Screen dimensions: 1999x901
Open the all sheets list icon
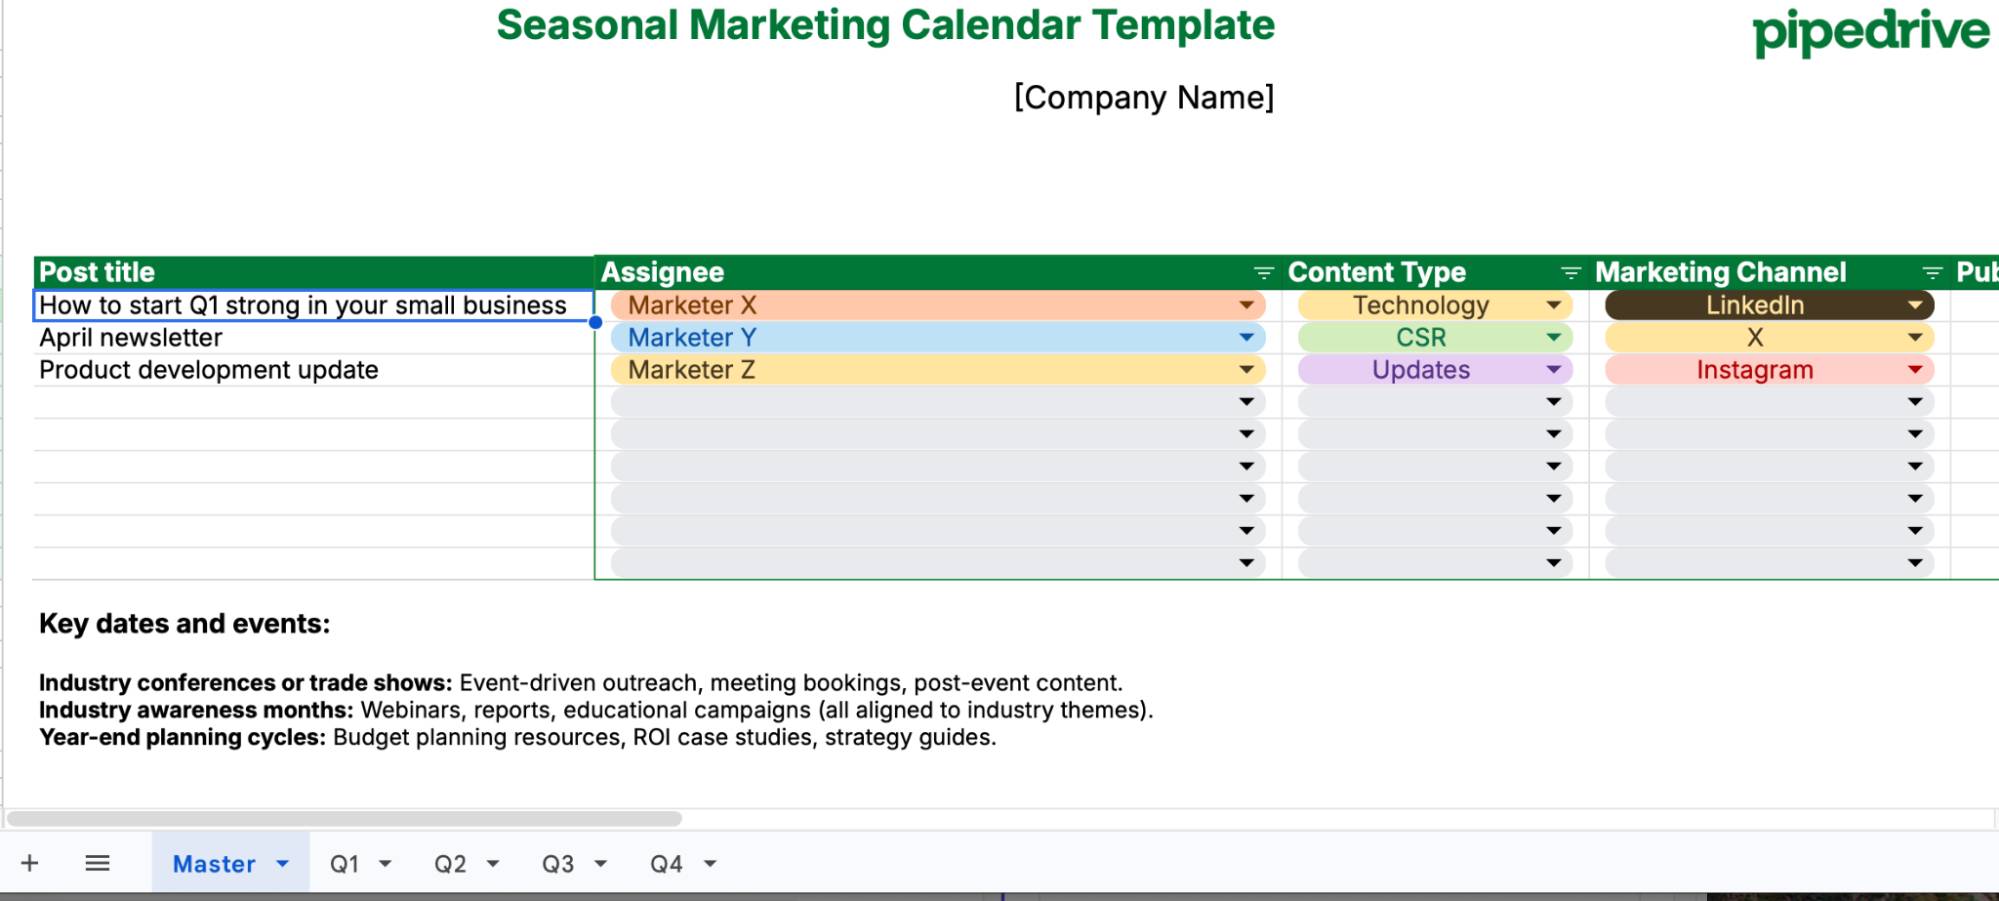(97, 862)
